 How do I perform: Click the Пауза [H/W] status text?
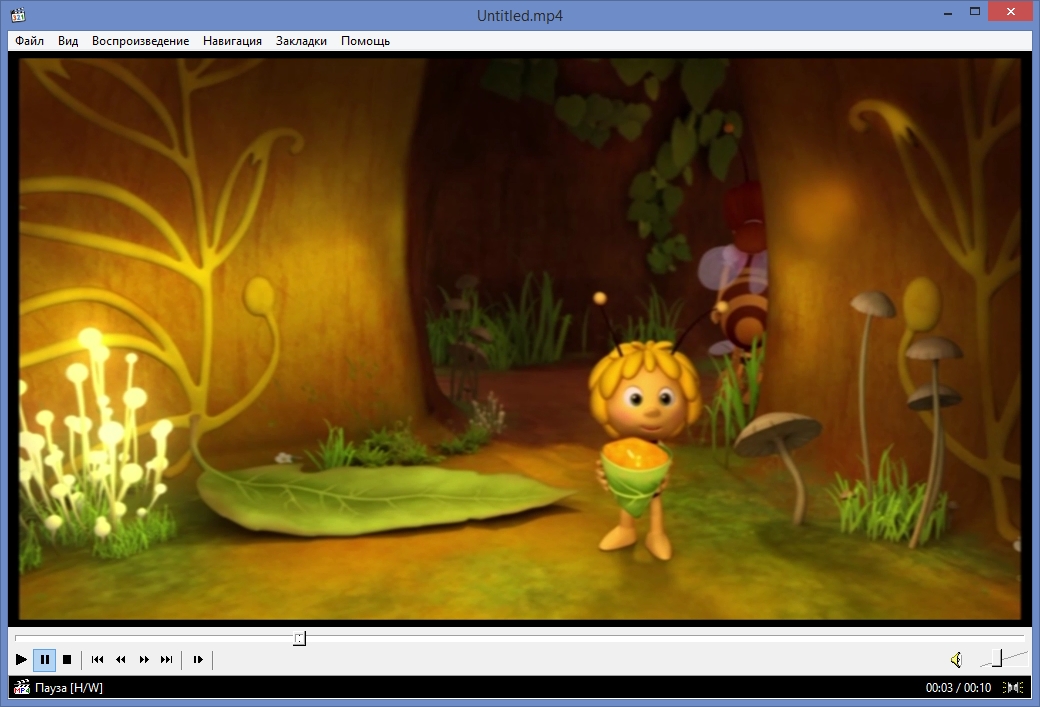pos(69,688)
